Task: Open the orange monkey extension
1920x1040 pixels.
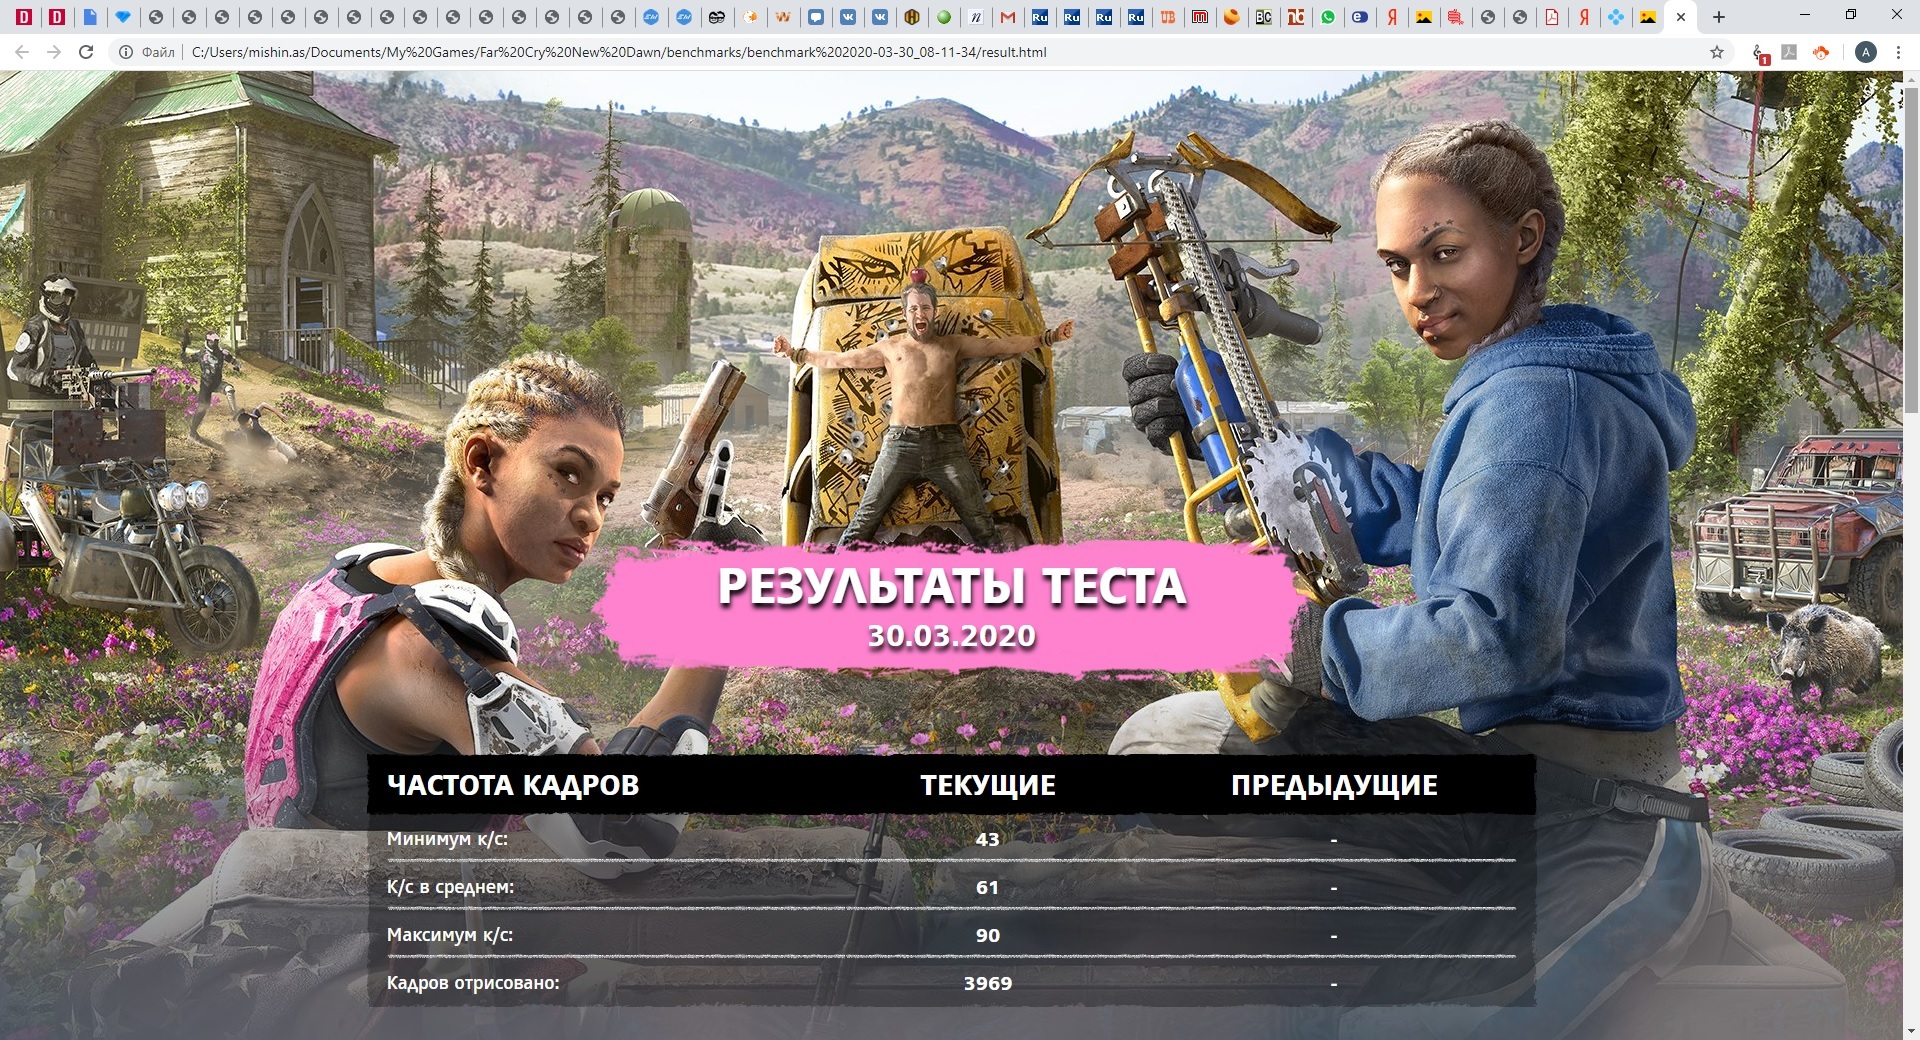Action: pyautogui.click(x=1821, y=52)
